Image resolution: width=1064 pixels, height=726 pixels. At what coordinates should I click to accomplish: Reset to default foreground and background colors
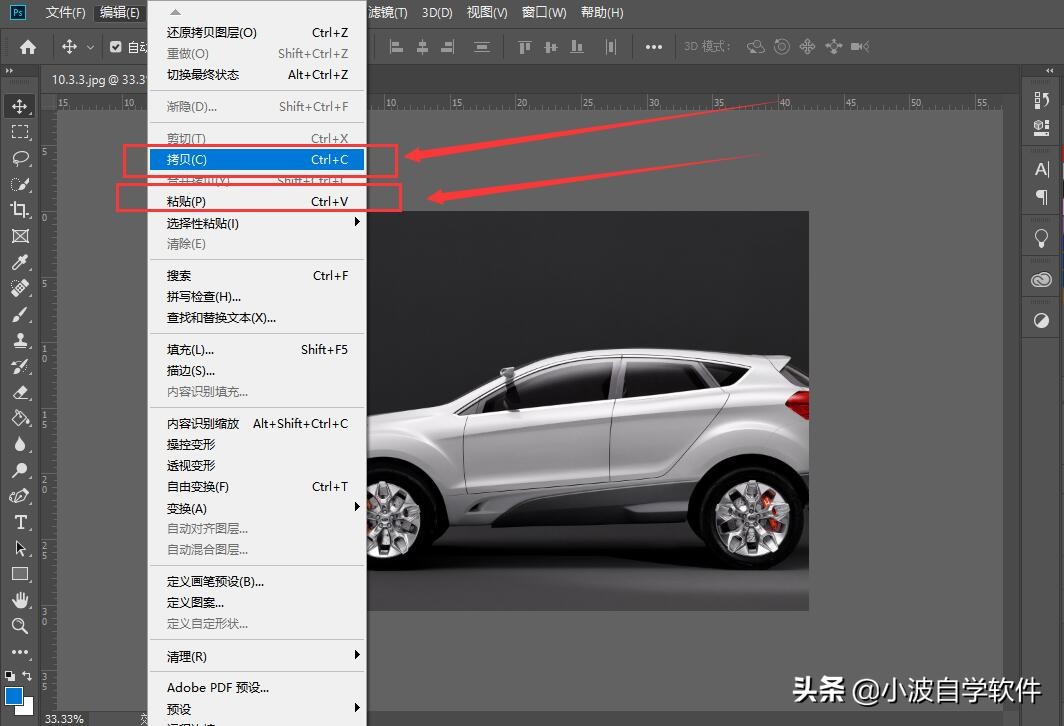[10, 676]
